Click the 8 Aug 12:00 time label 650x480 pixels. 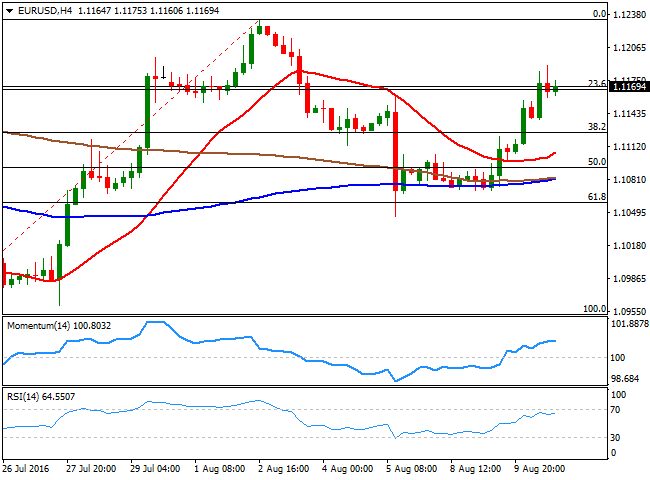[x=475, y=469]
